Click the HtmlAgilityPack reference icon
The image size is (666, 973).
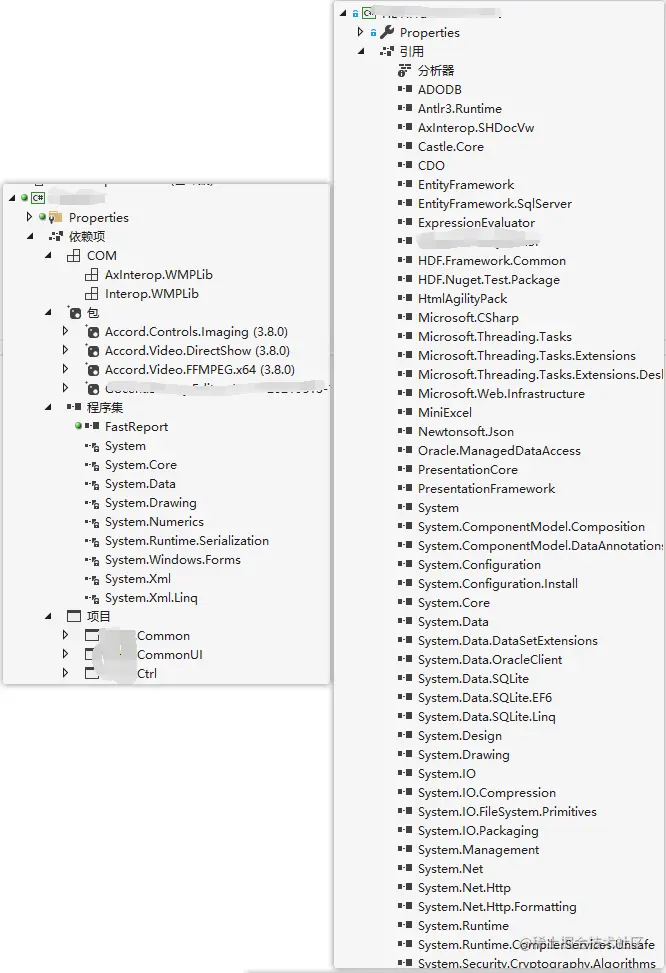[x=405, y=298]
